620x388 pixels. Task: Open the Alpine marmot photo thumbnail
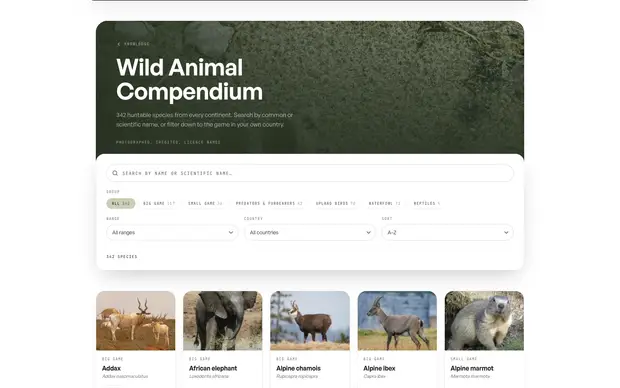[484, 321]
